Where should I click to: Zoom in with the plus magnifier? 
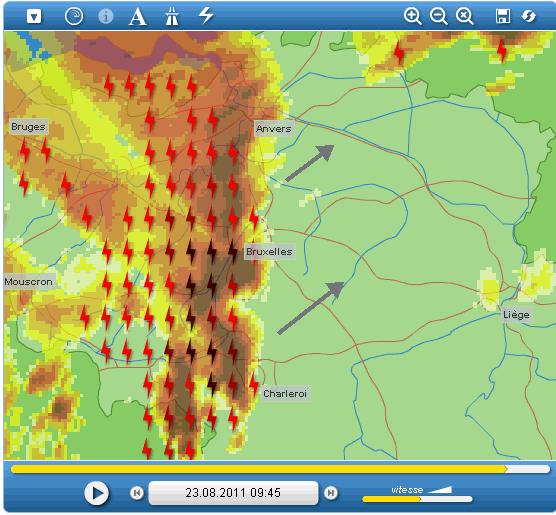click(412, 16)
